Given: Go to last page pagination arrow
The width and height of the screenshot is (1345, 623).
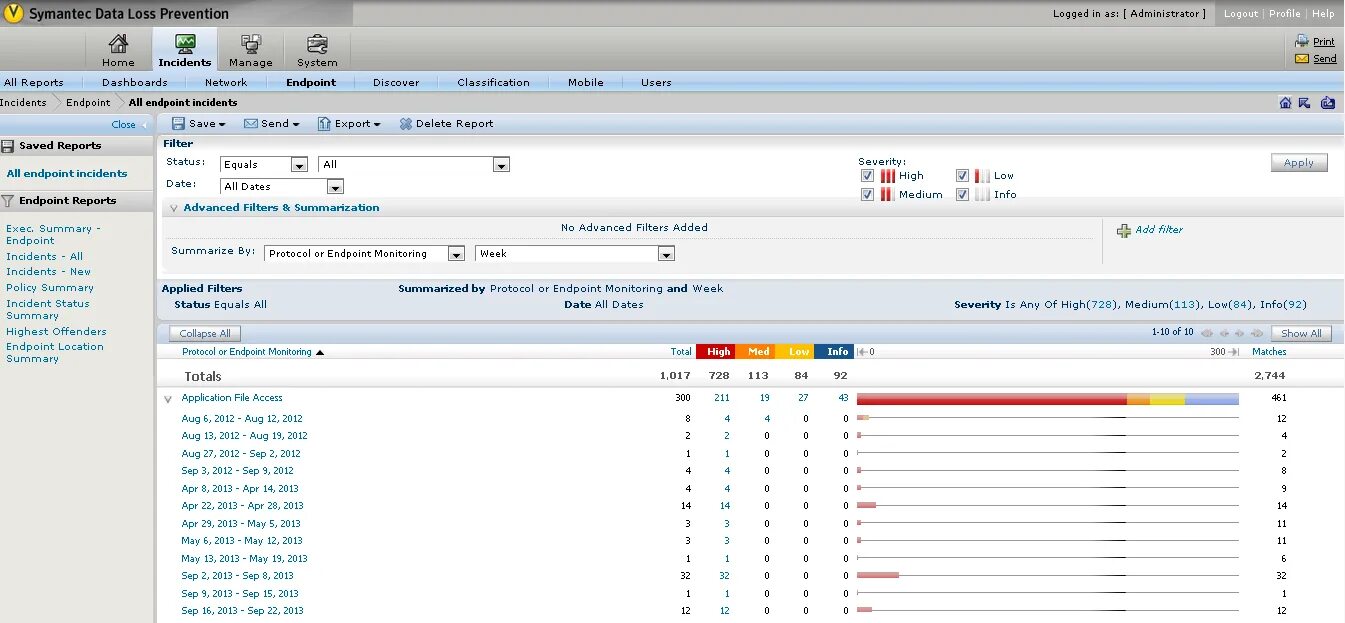Looking at the screenshot, I should [1257, 333].
